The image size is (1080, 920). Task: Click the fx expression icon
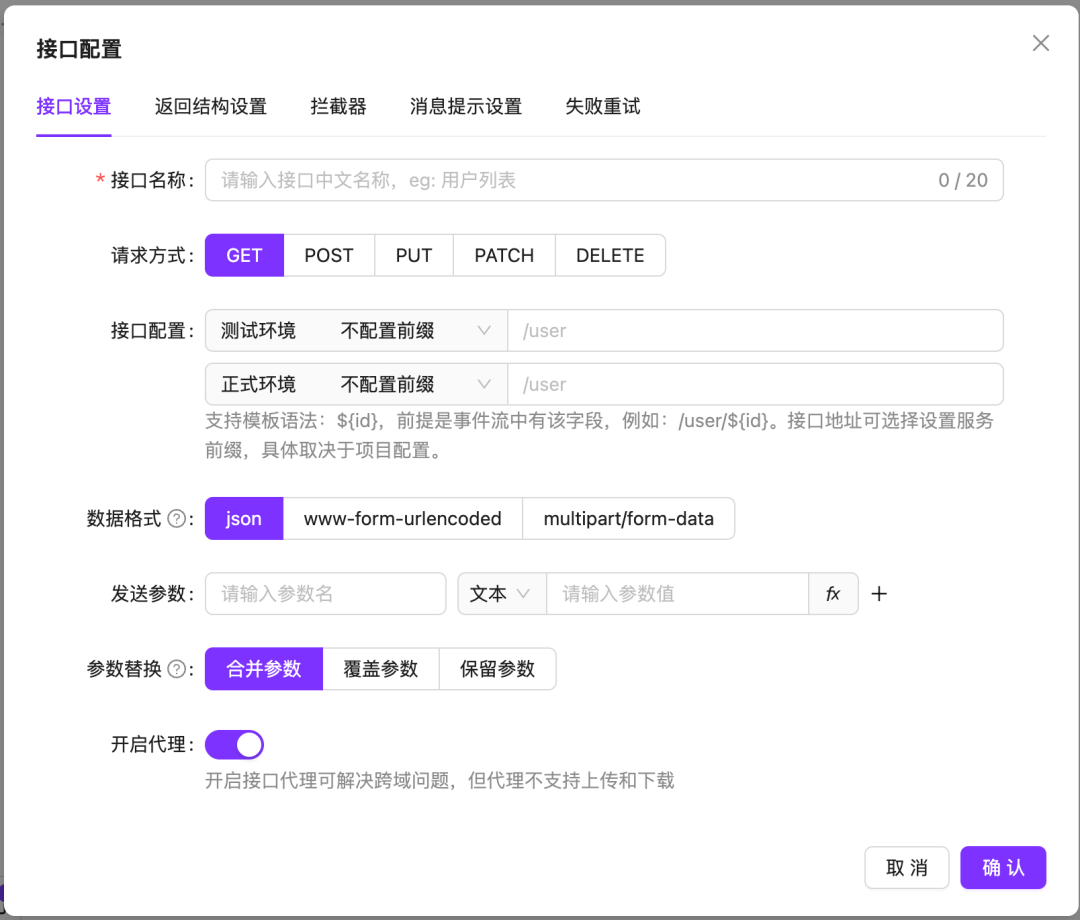pos(833,594)
